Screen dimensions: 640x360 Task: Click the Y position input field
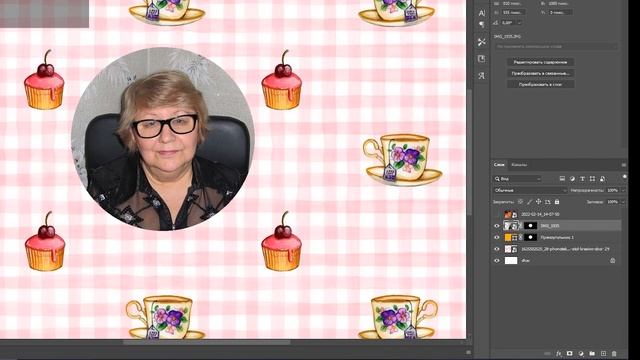coord(560,12)
